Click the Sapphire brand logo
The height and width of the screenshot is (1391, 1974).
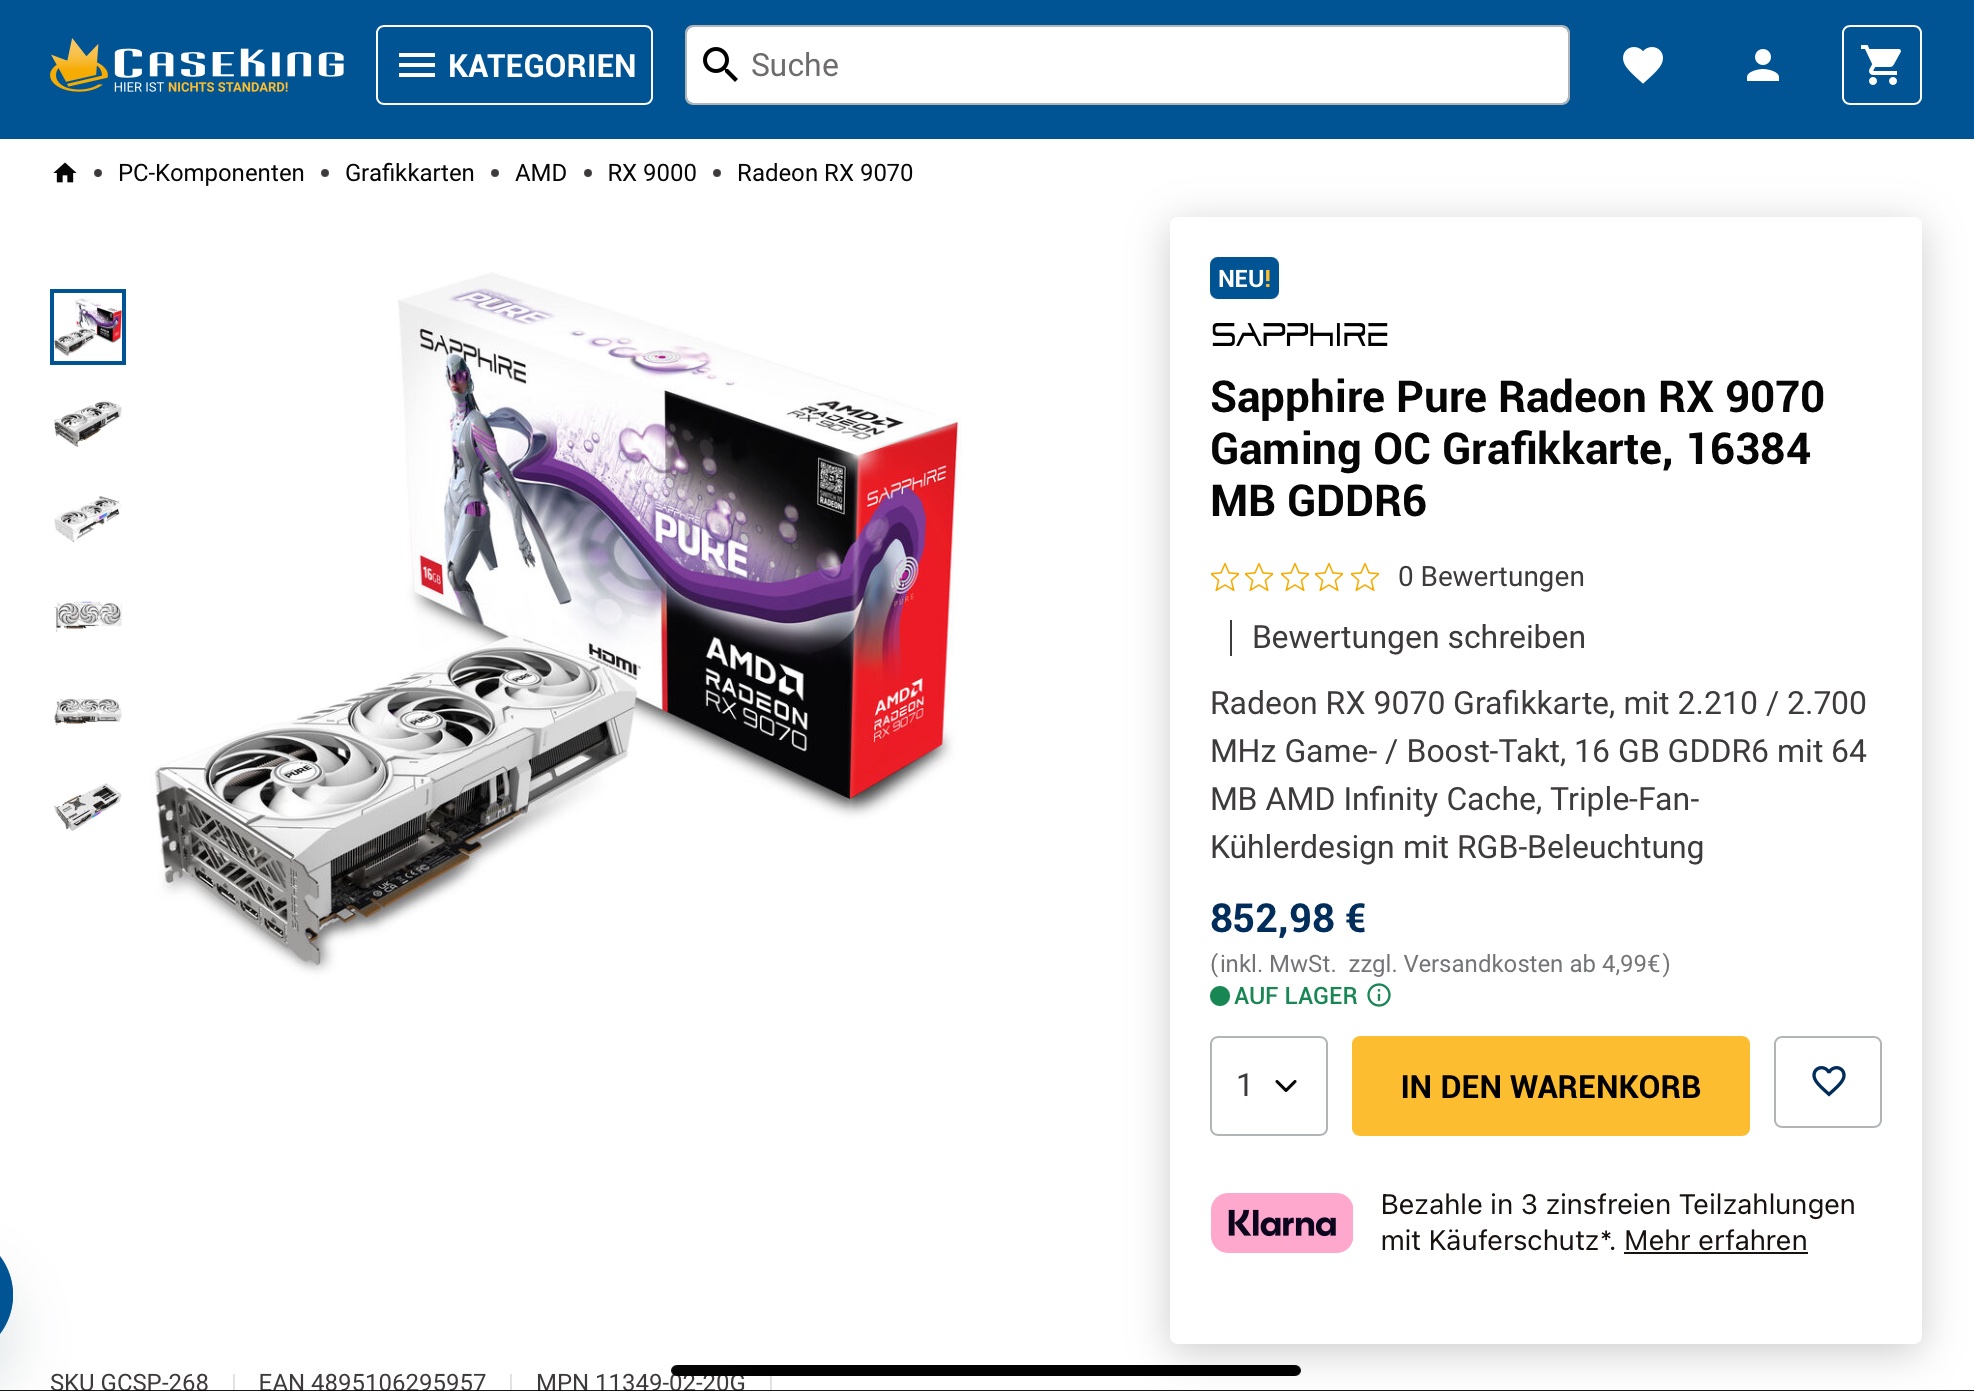(1299, 334)
